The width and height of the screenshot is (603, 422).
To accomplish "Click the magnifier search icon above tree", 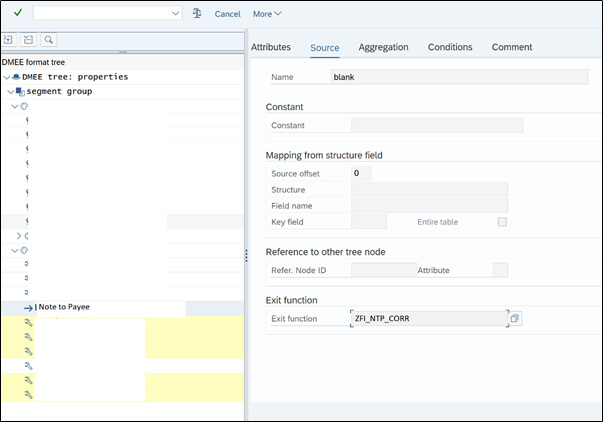I will click(48, 40).
